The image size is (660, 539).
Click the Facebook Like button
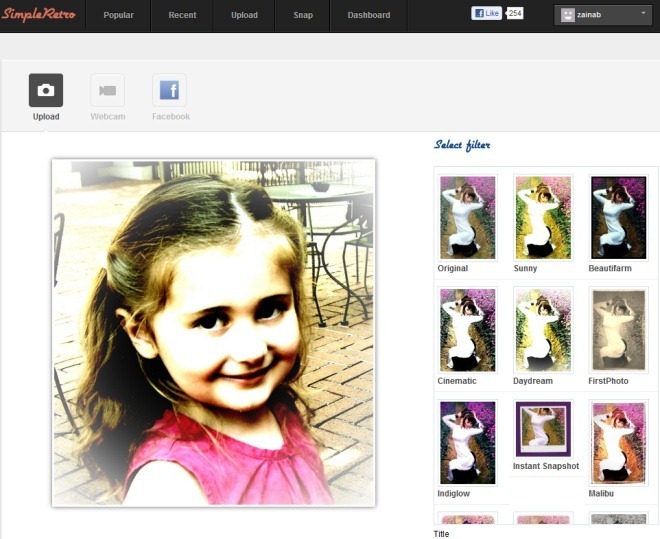(486, 13)
